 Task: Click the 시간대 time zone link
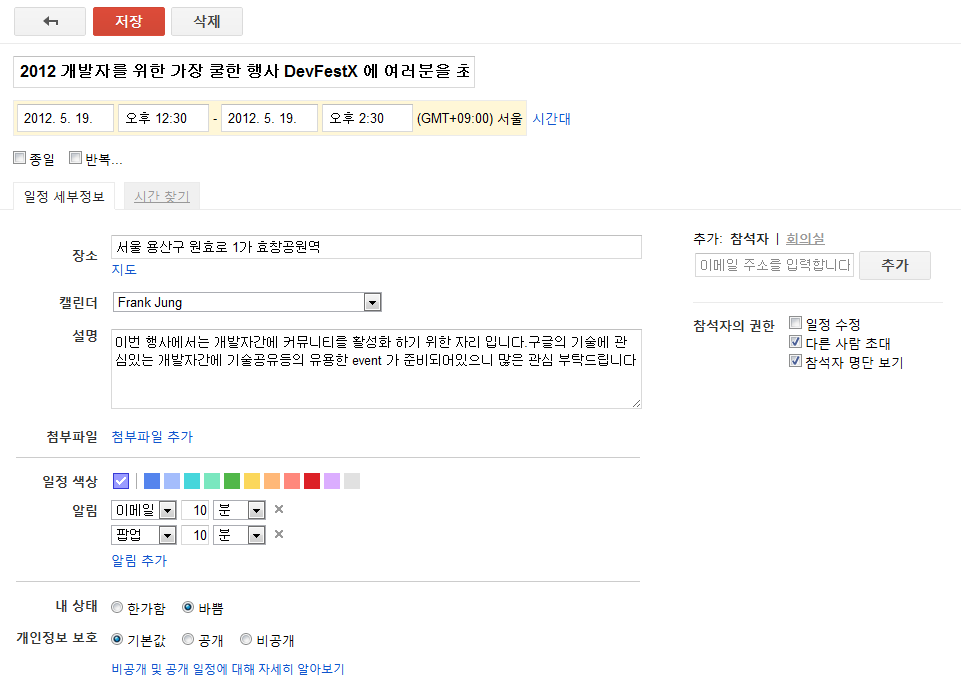(x=551, y=119)
